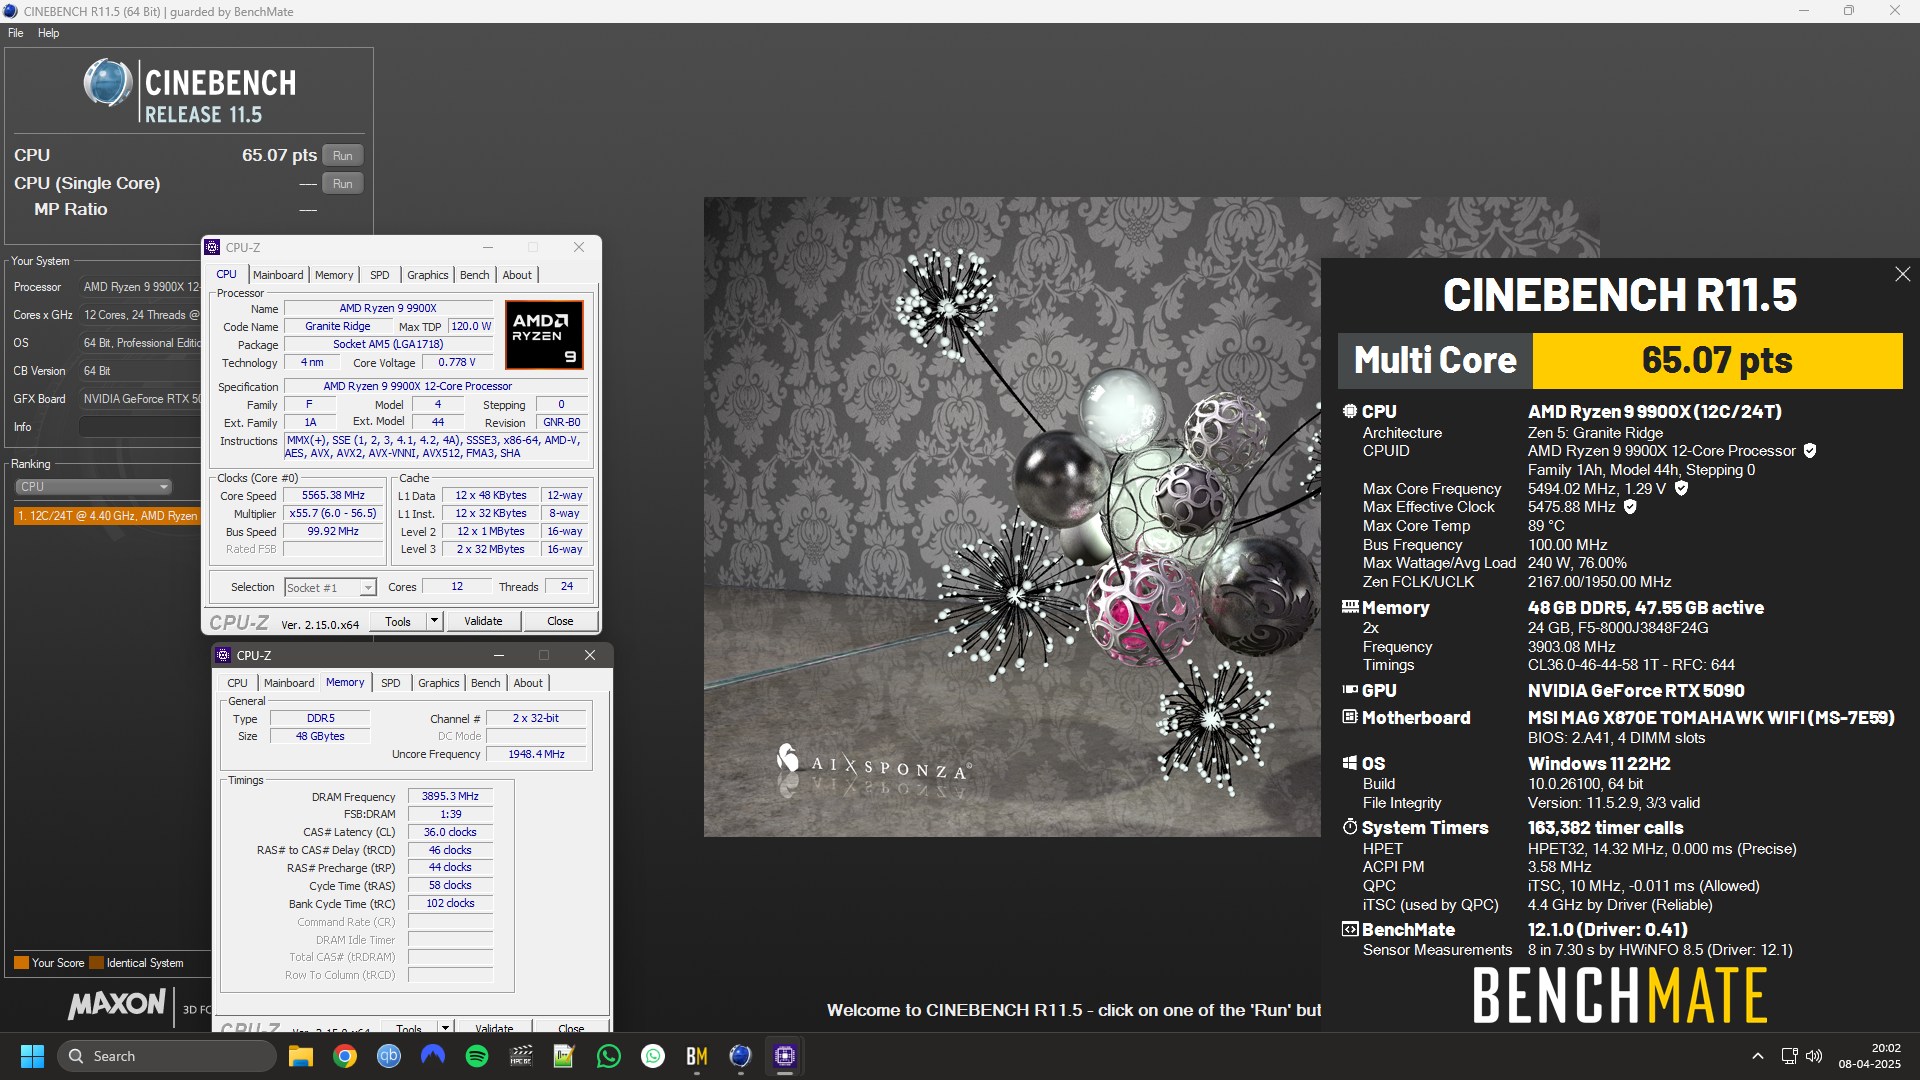Click the verified shield beside CPUID name
The image size is (1920, 1080).
(1810, 451)
